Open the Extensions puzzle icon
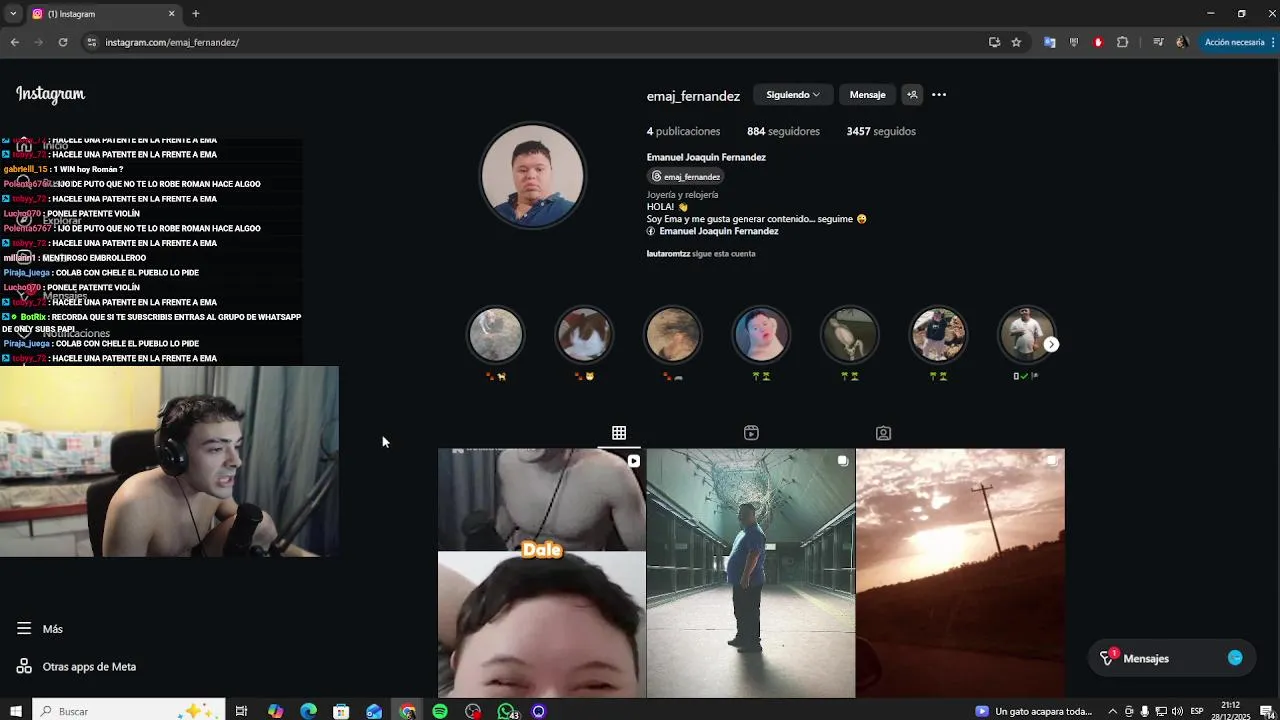The width and height of the screenshot is (1280, 720). click(1122, 42)
